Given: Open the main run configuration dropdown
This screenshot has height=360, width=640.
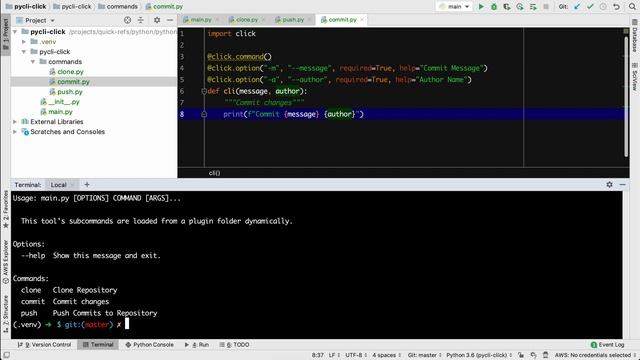Looking at the screenshot, I should [454, 7].
